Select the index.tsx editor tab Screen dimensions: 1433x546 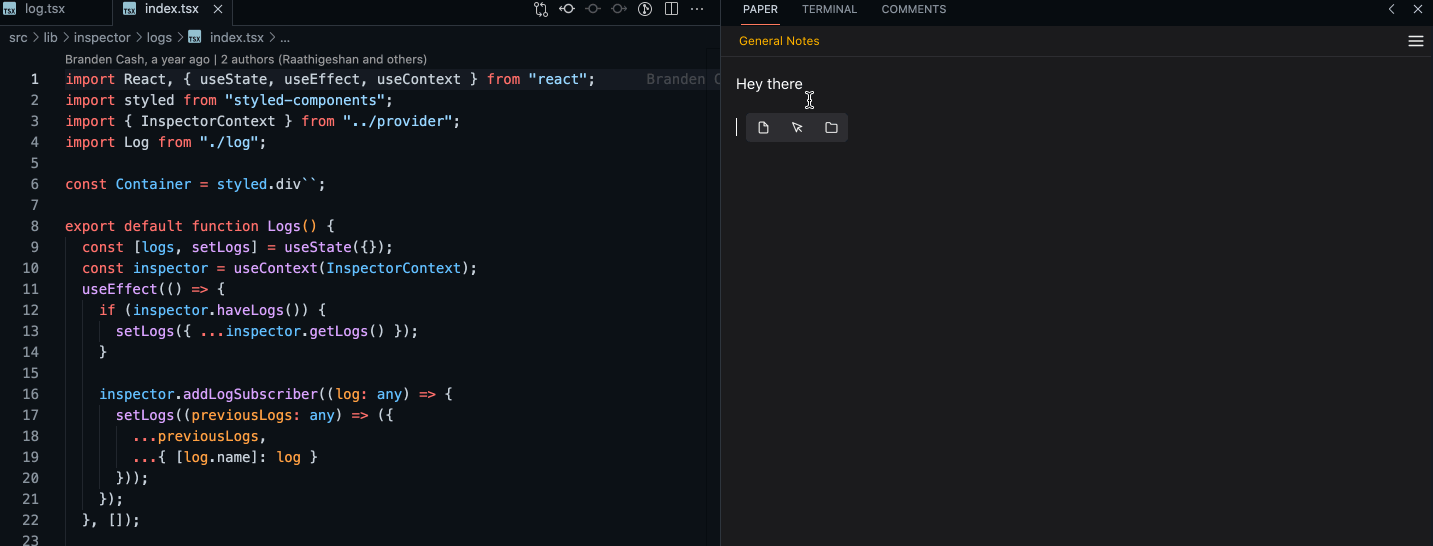(x=171, y=9)
